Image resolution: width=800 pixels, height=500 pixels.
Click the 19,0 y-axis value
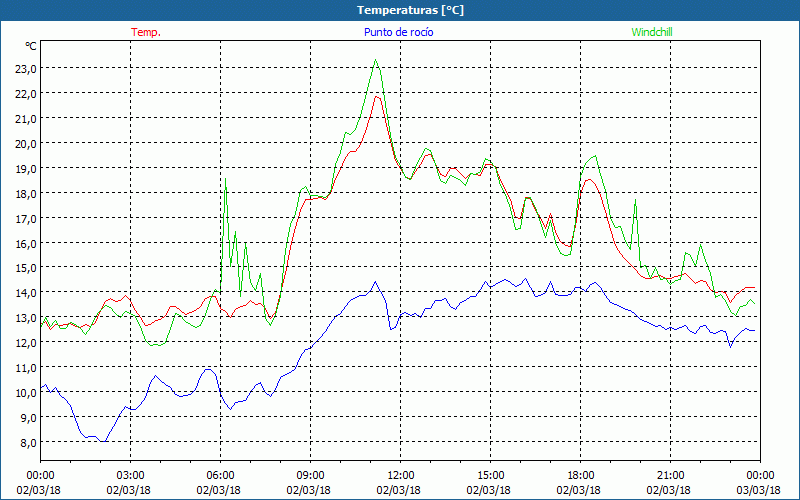(26, 168)
